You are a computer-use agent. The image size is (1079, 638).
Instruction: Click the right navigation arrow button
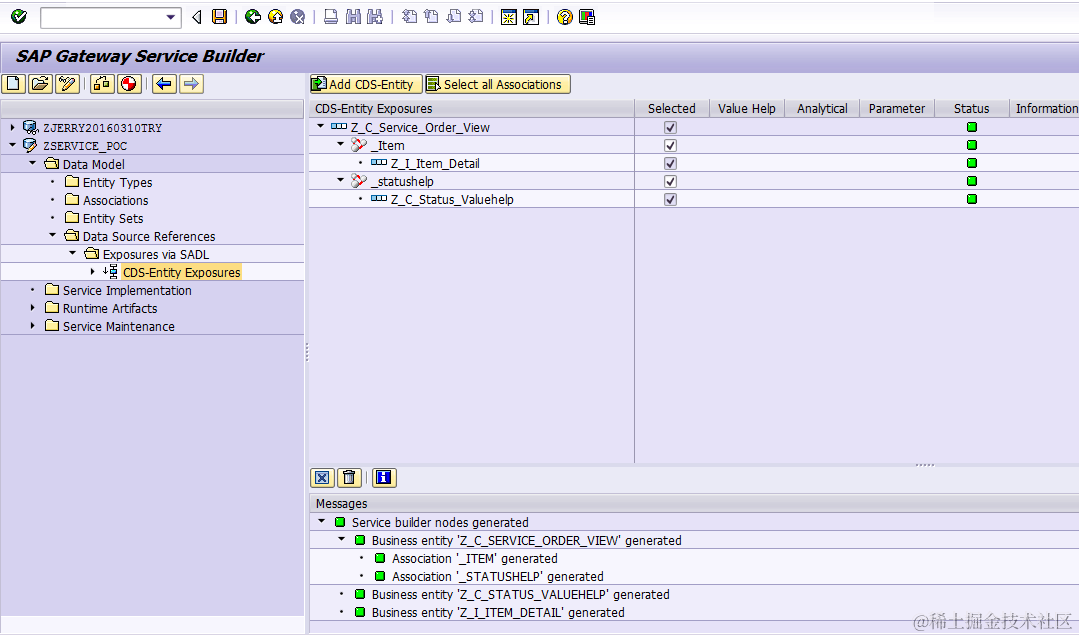tap(191, 84)
